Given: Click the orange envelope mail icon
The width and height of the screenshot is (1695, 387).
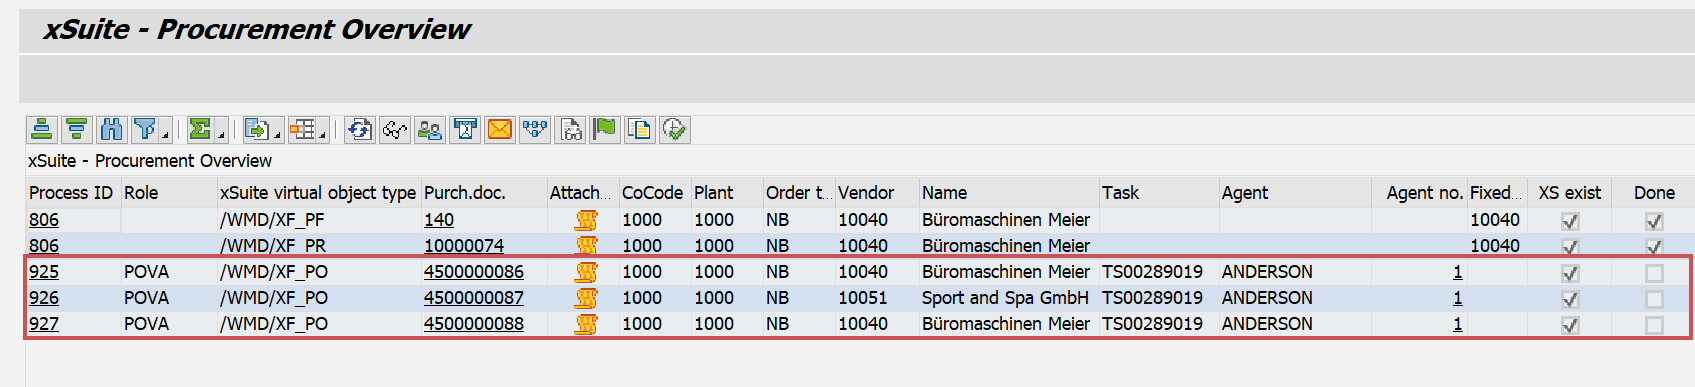Looking at the screenshot, I should [x=500, y=129].
